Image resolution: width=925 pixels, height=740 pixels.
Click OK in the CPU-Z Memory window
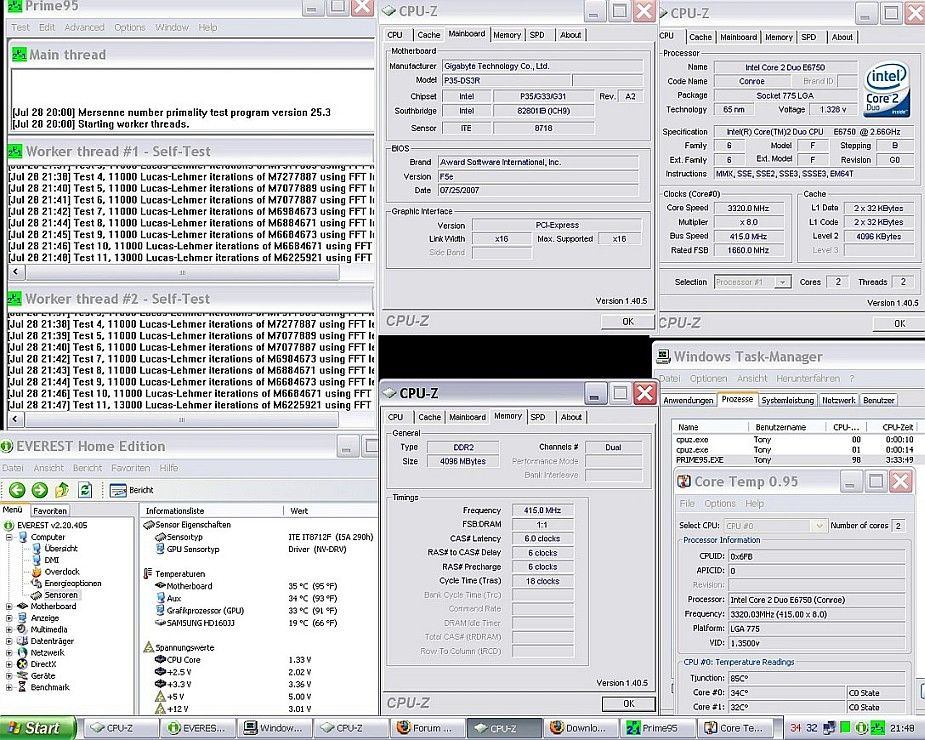point(629,703)
